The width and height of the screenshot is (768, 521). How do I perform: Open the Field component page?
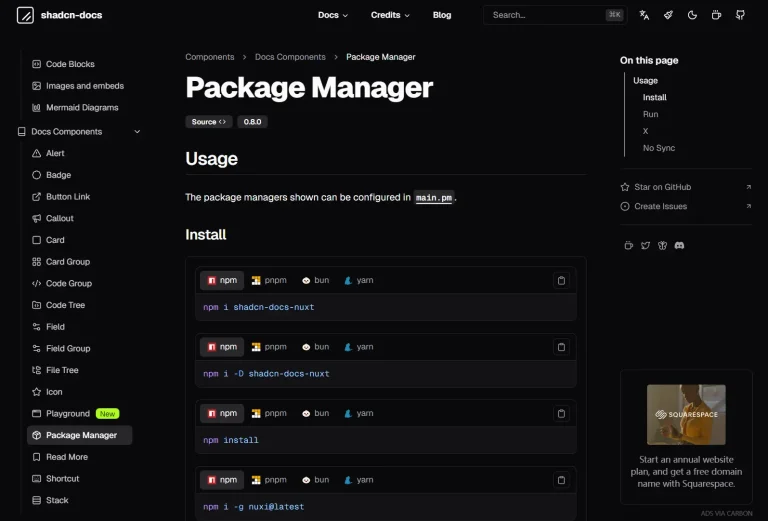coord(48,327)
